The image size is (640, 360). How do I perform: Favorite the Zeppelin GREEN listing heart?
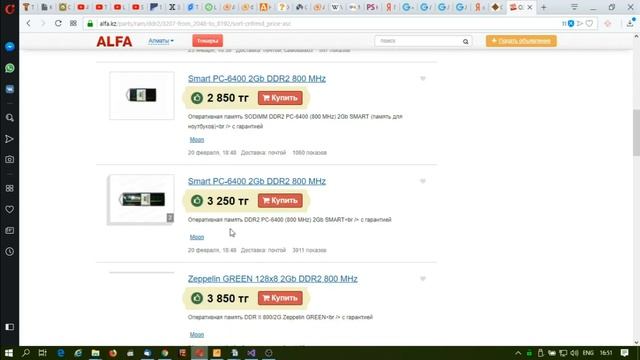pos(423,278)
